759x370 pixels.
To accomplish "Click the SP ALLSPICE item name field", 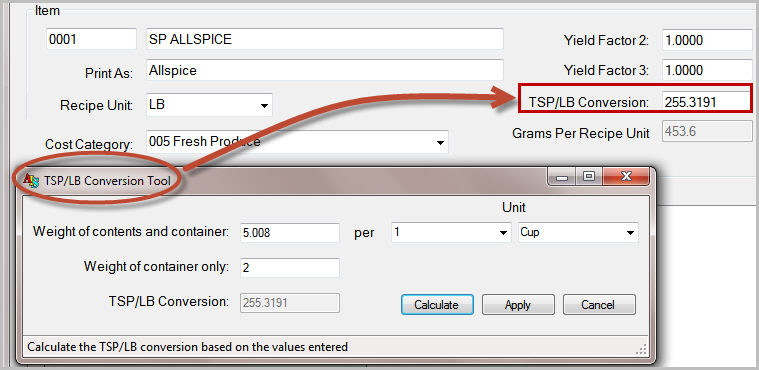I will click(324, 39).
